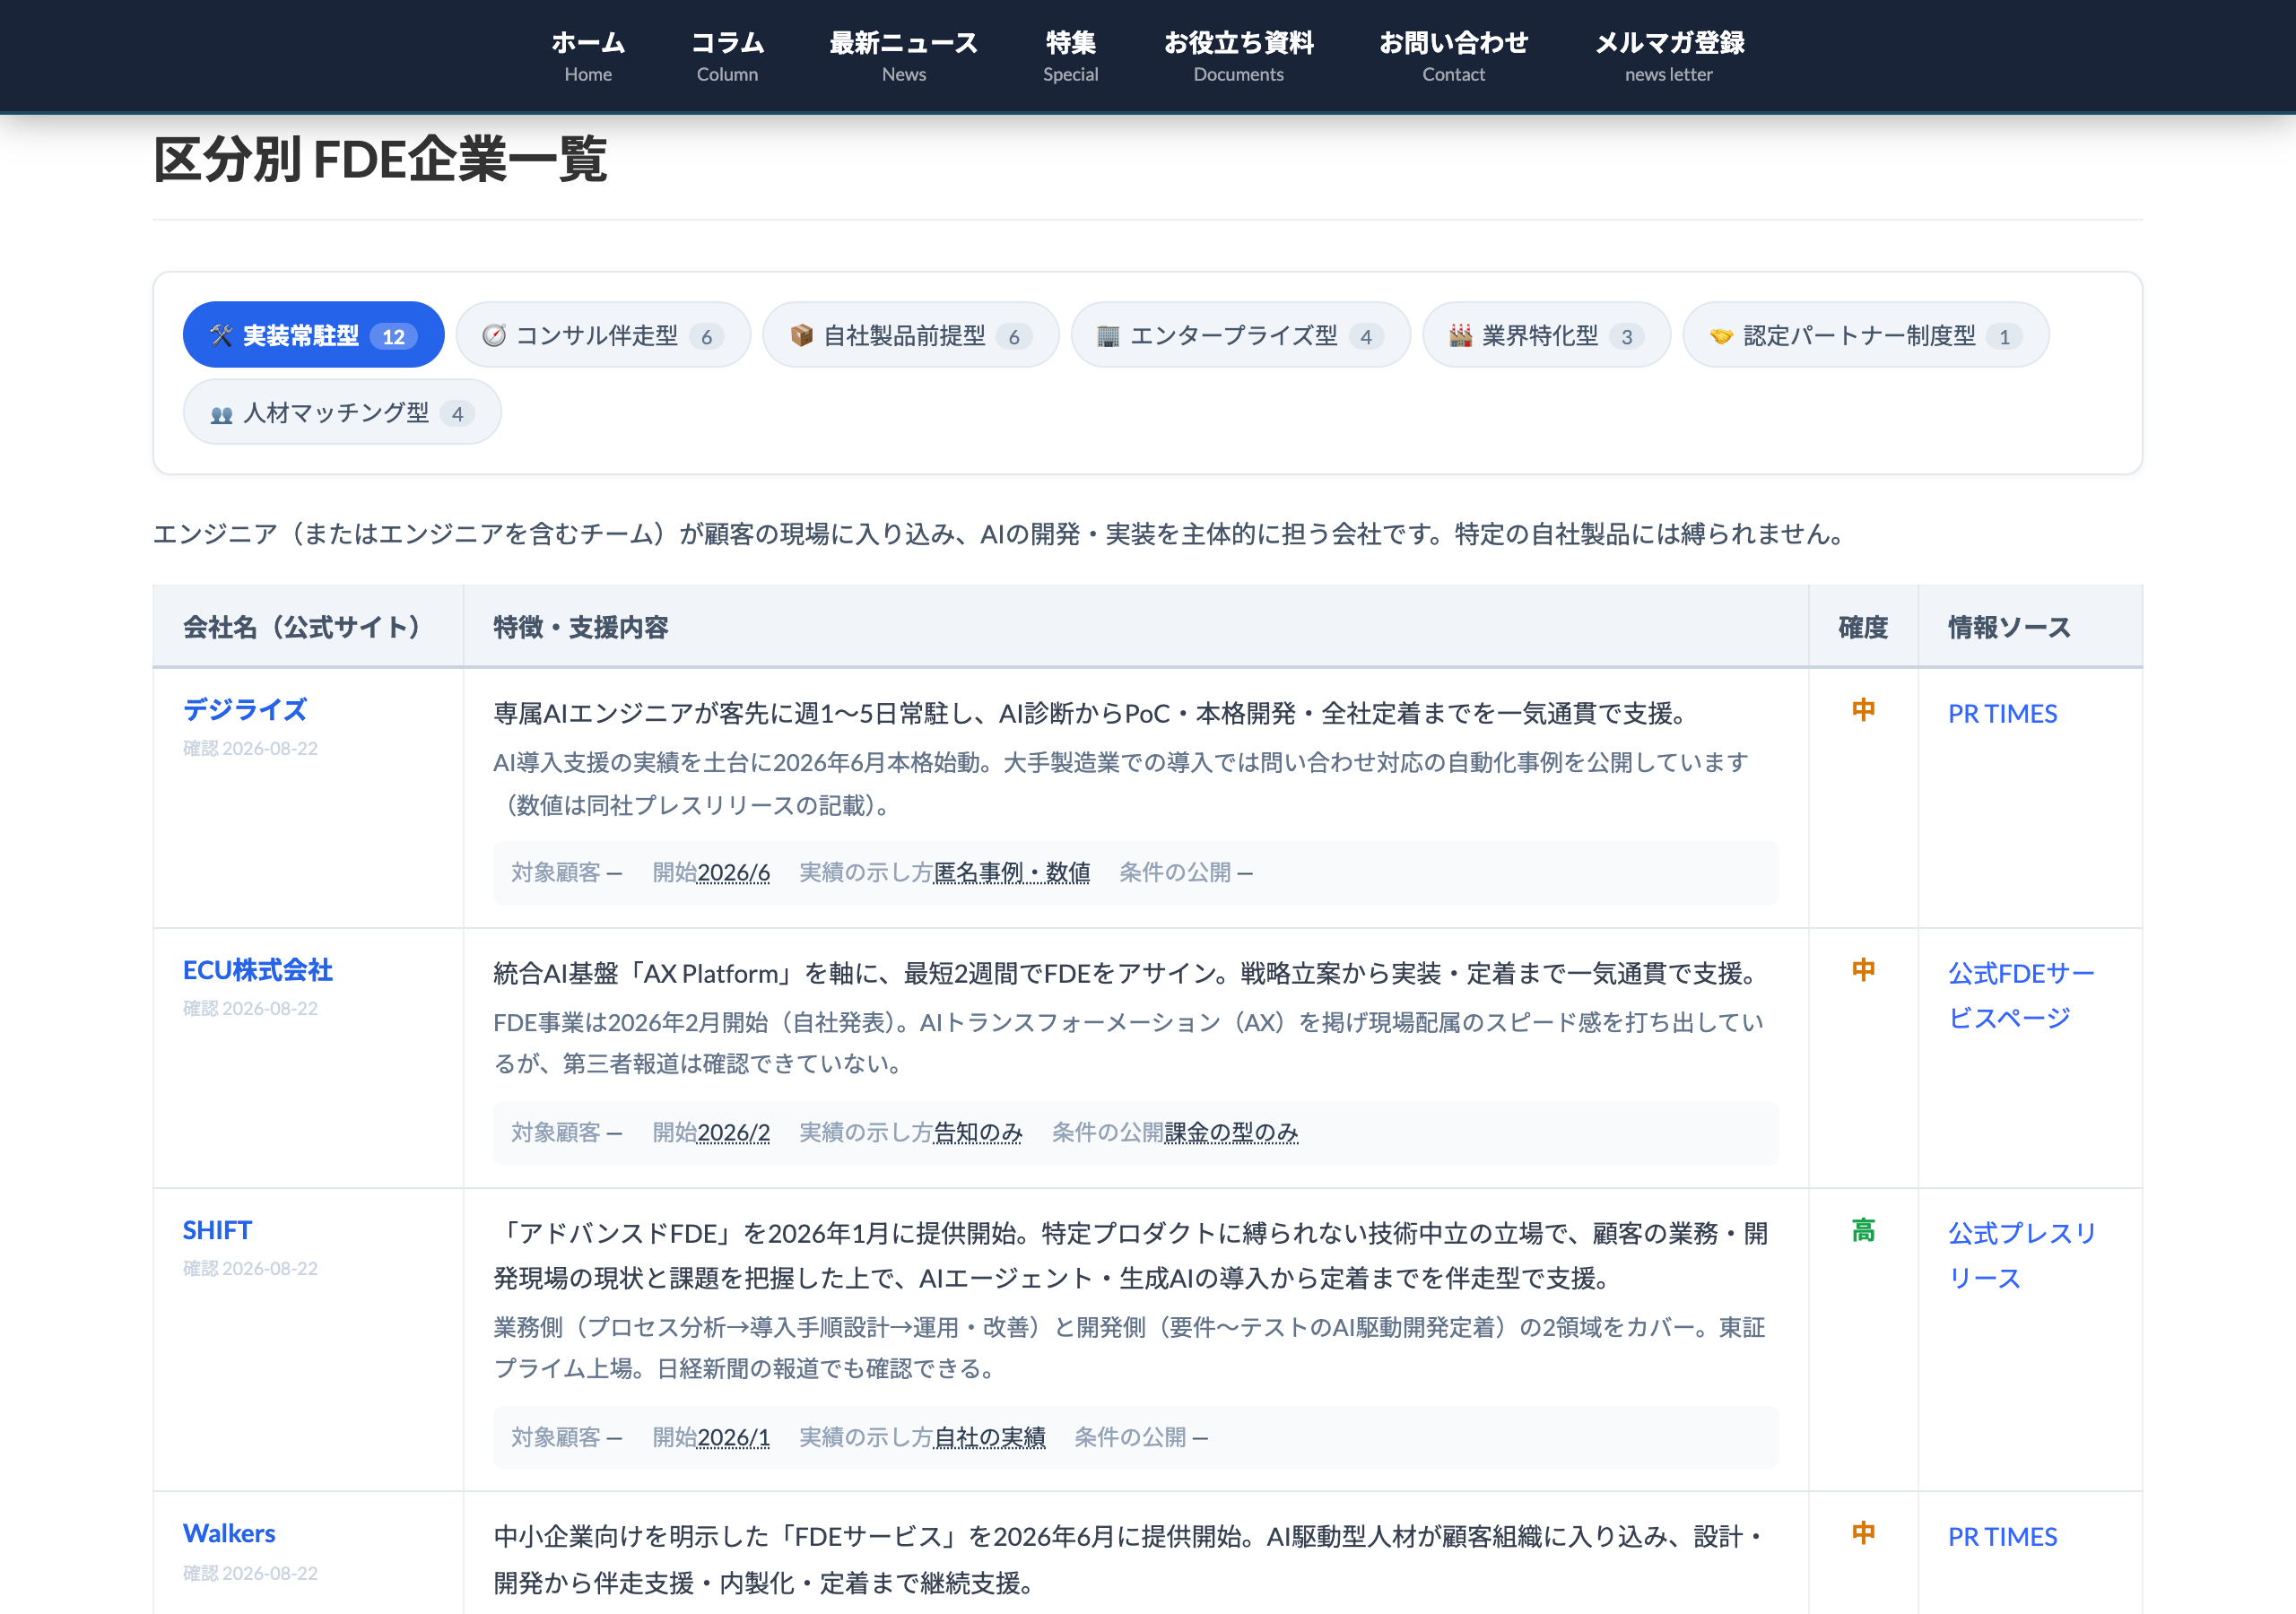The height and width of the screenshot is (1614, 2296).
Task: Click 告知のみ in ECU row
Action: (x=977, y=1133)
